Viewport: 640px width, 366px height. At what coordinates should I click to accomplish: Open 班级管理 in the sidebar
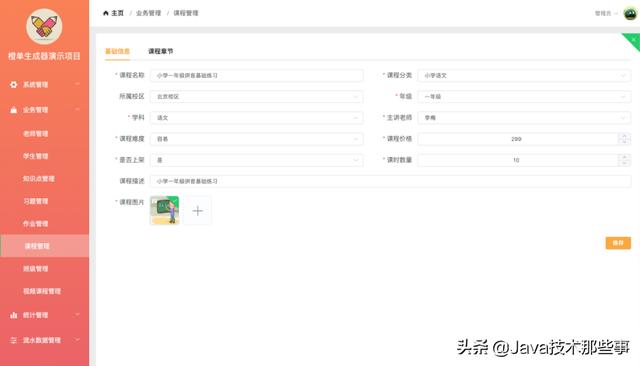[36, 268]
